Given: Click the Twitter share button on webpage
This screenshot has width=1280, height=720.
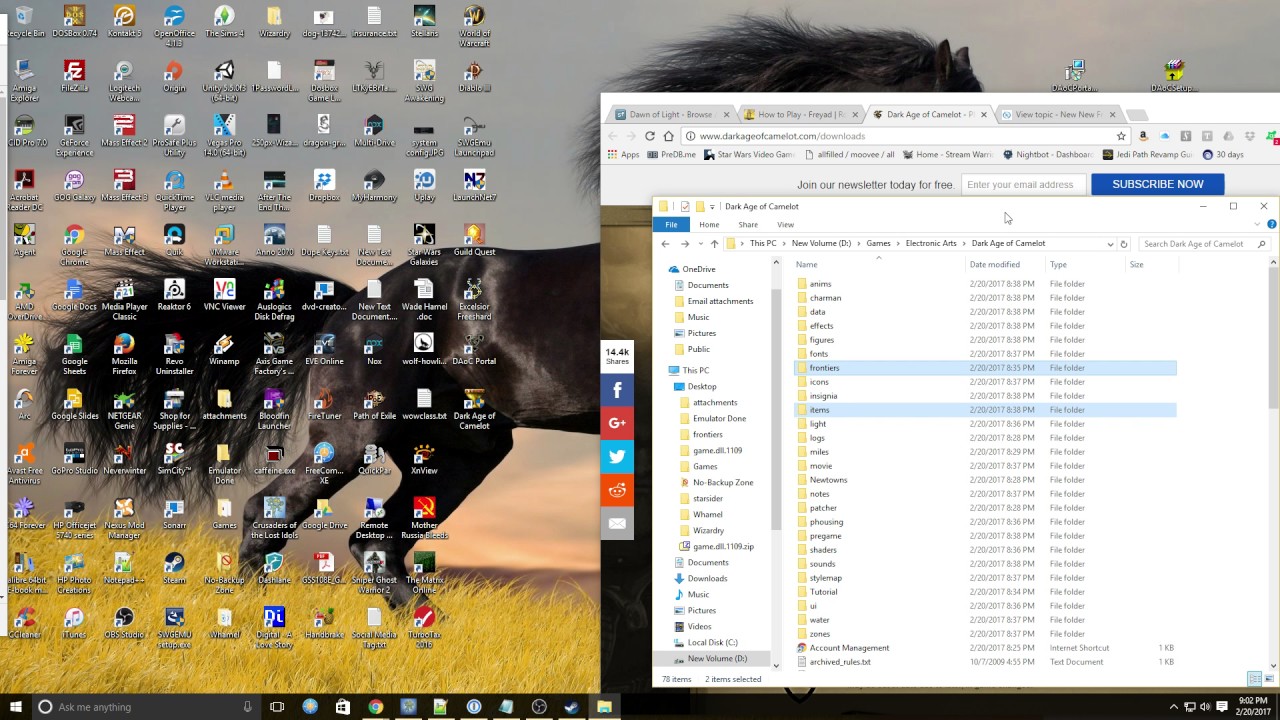Looking at the screenshot, I should (617, 456).
